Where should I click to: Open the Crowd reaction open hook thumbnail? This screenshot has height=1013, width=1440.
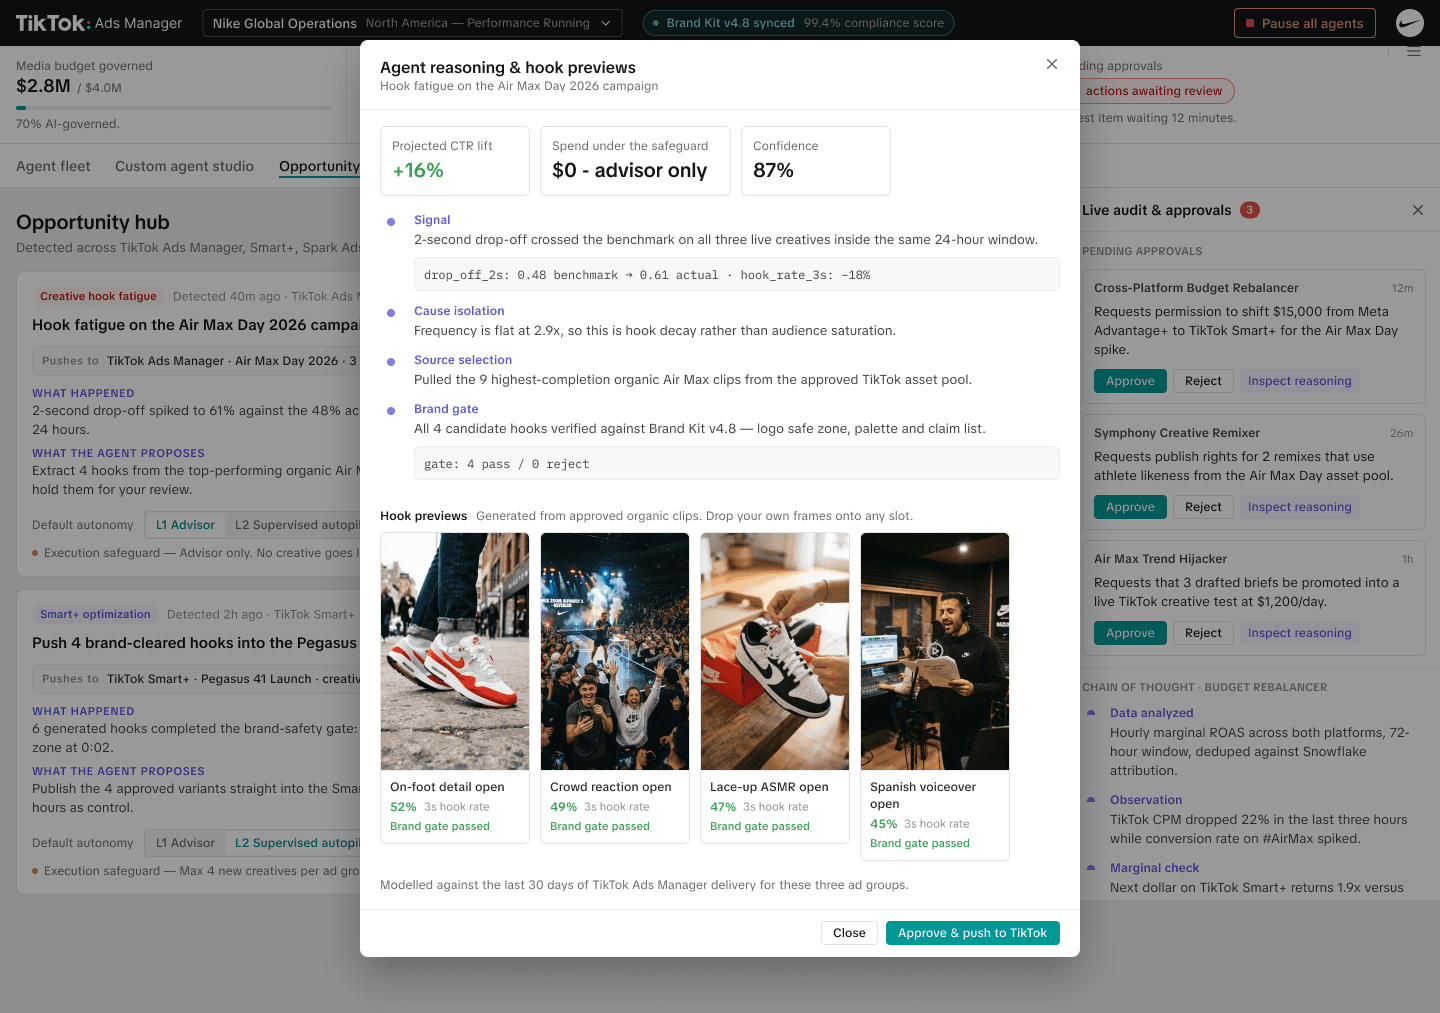pos(615,651)
